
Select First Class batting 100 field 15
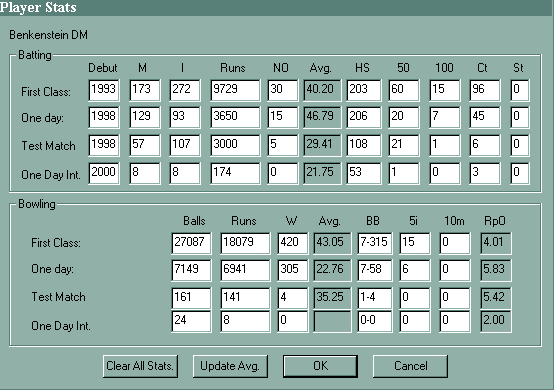pos(445,90)
